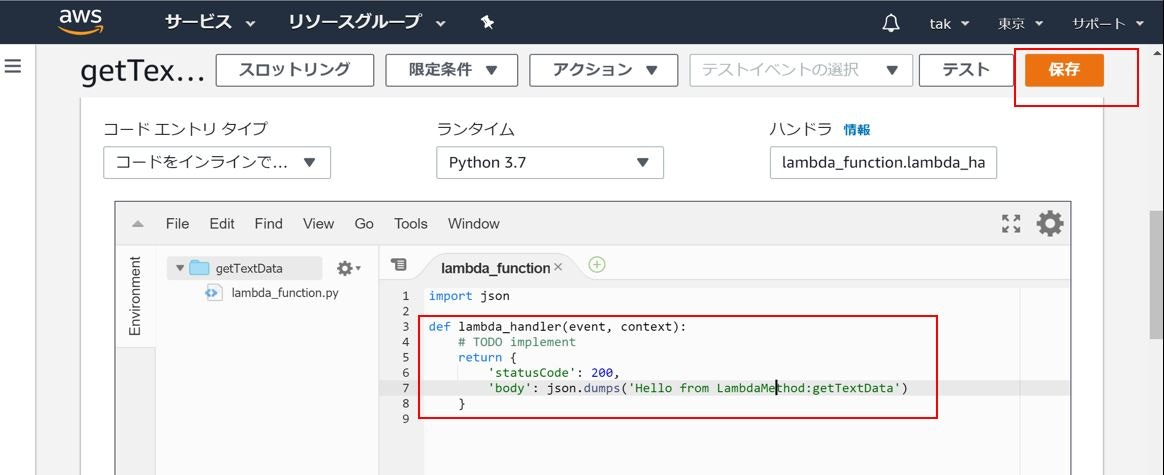Open editor preferences gear icon
Screen dimensions: 1164x475
(x=1050, y=223)
